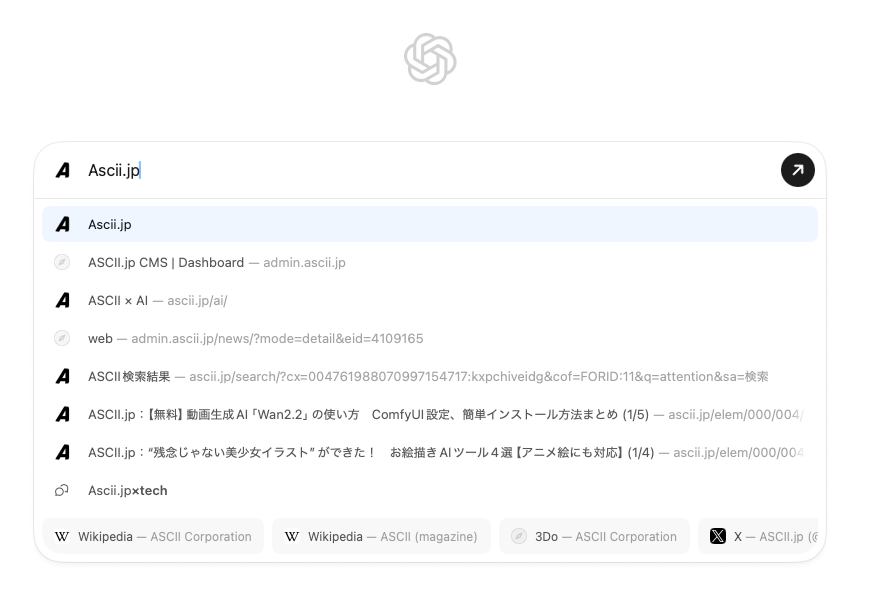This screenshot has width=885, height=601.
Task: Click ASCII icon beside Wan2.2 article
Action: point(63,414)
